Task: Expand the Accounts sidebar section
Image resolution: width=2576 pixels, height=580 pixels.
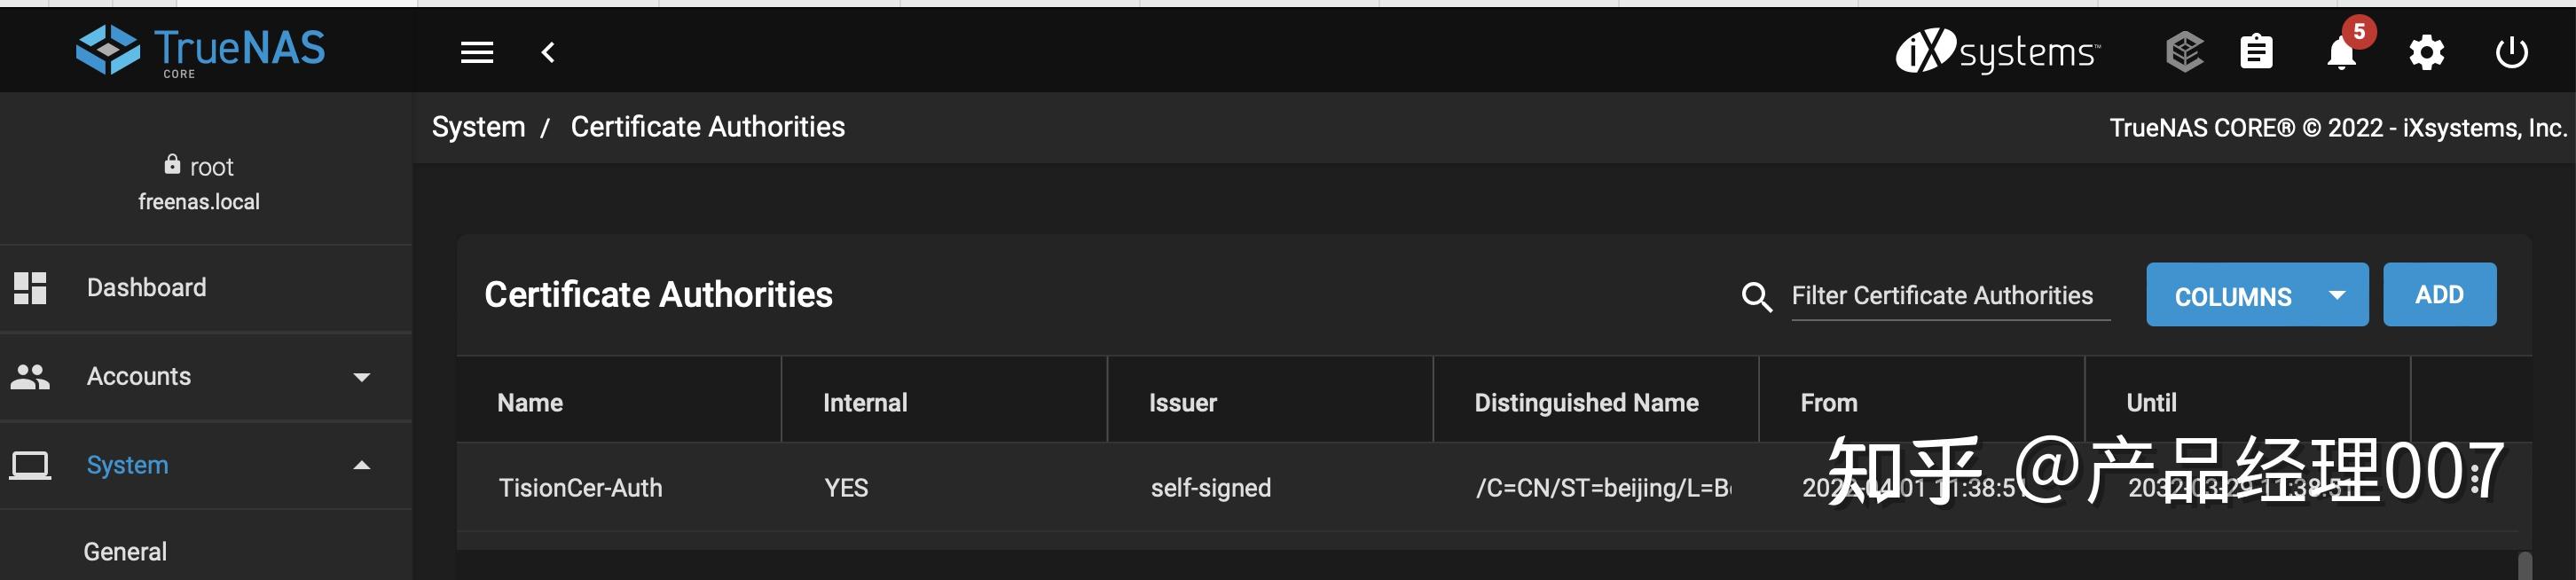Action: click(x=361, y=377)
